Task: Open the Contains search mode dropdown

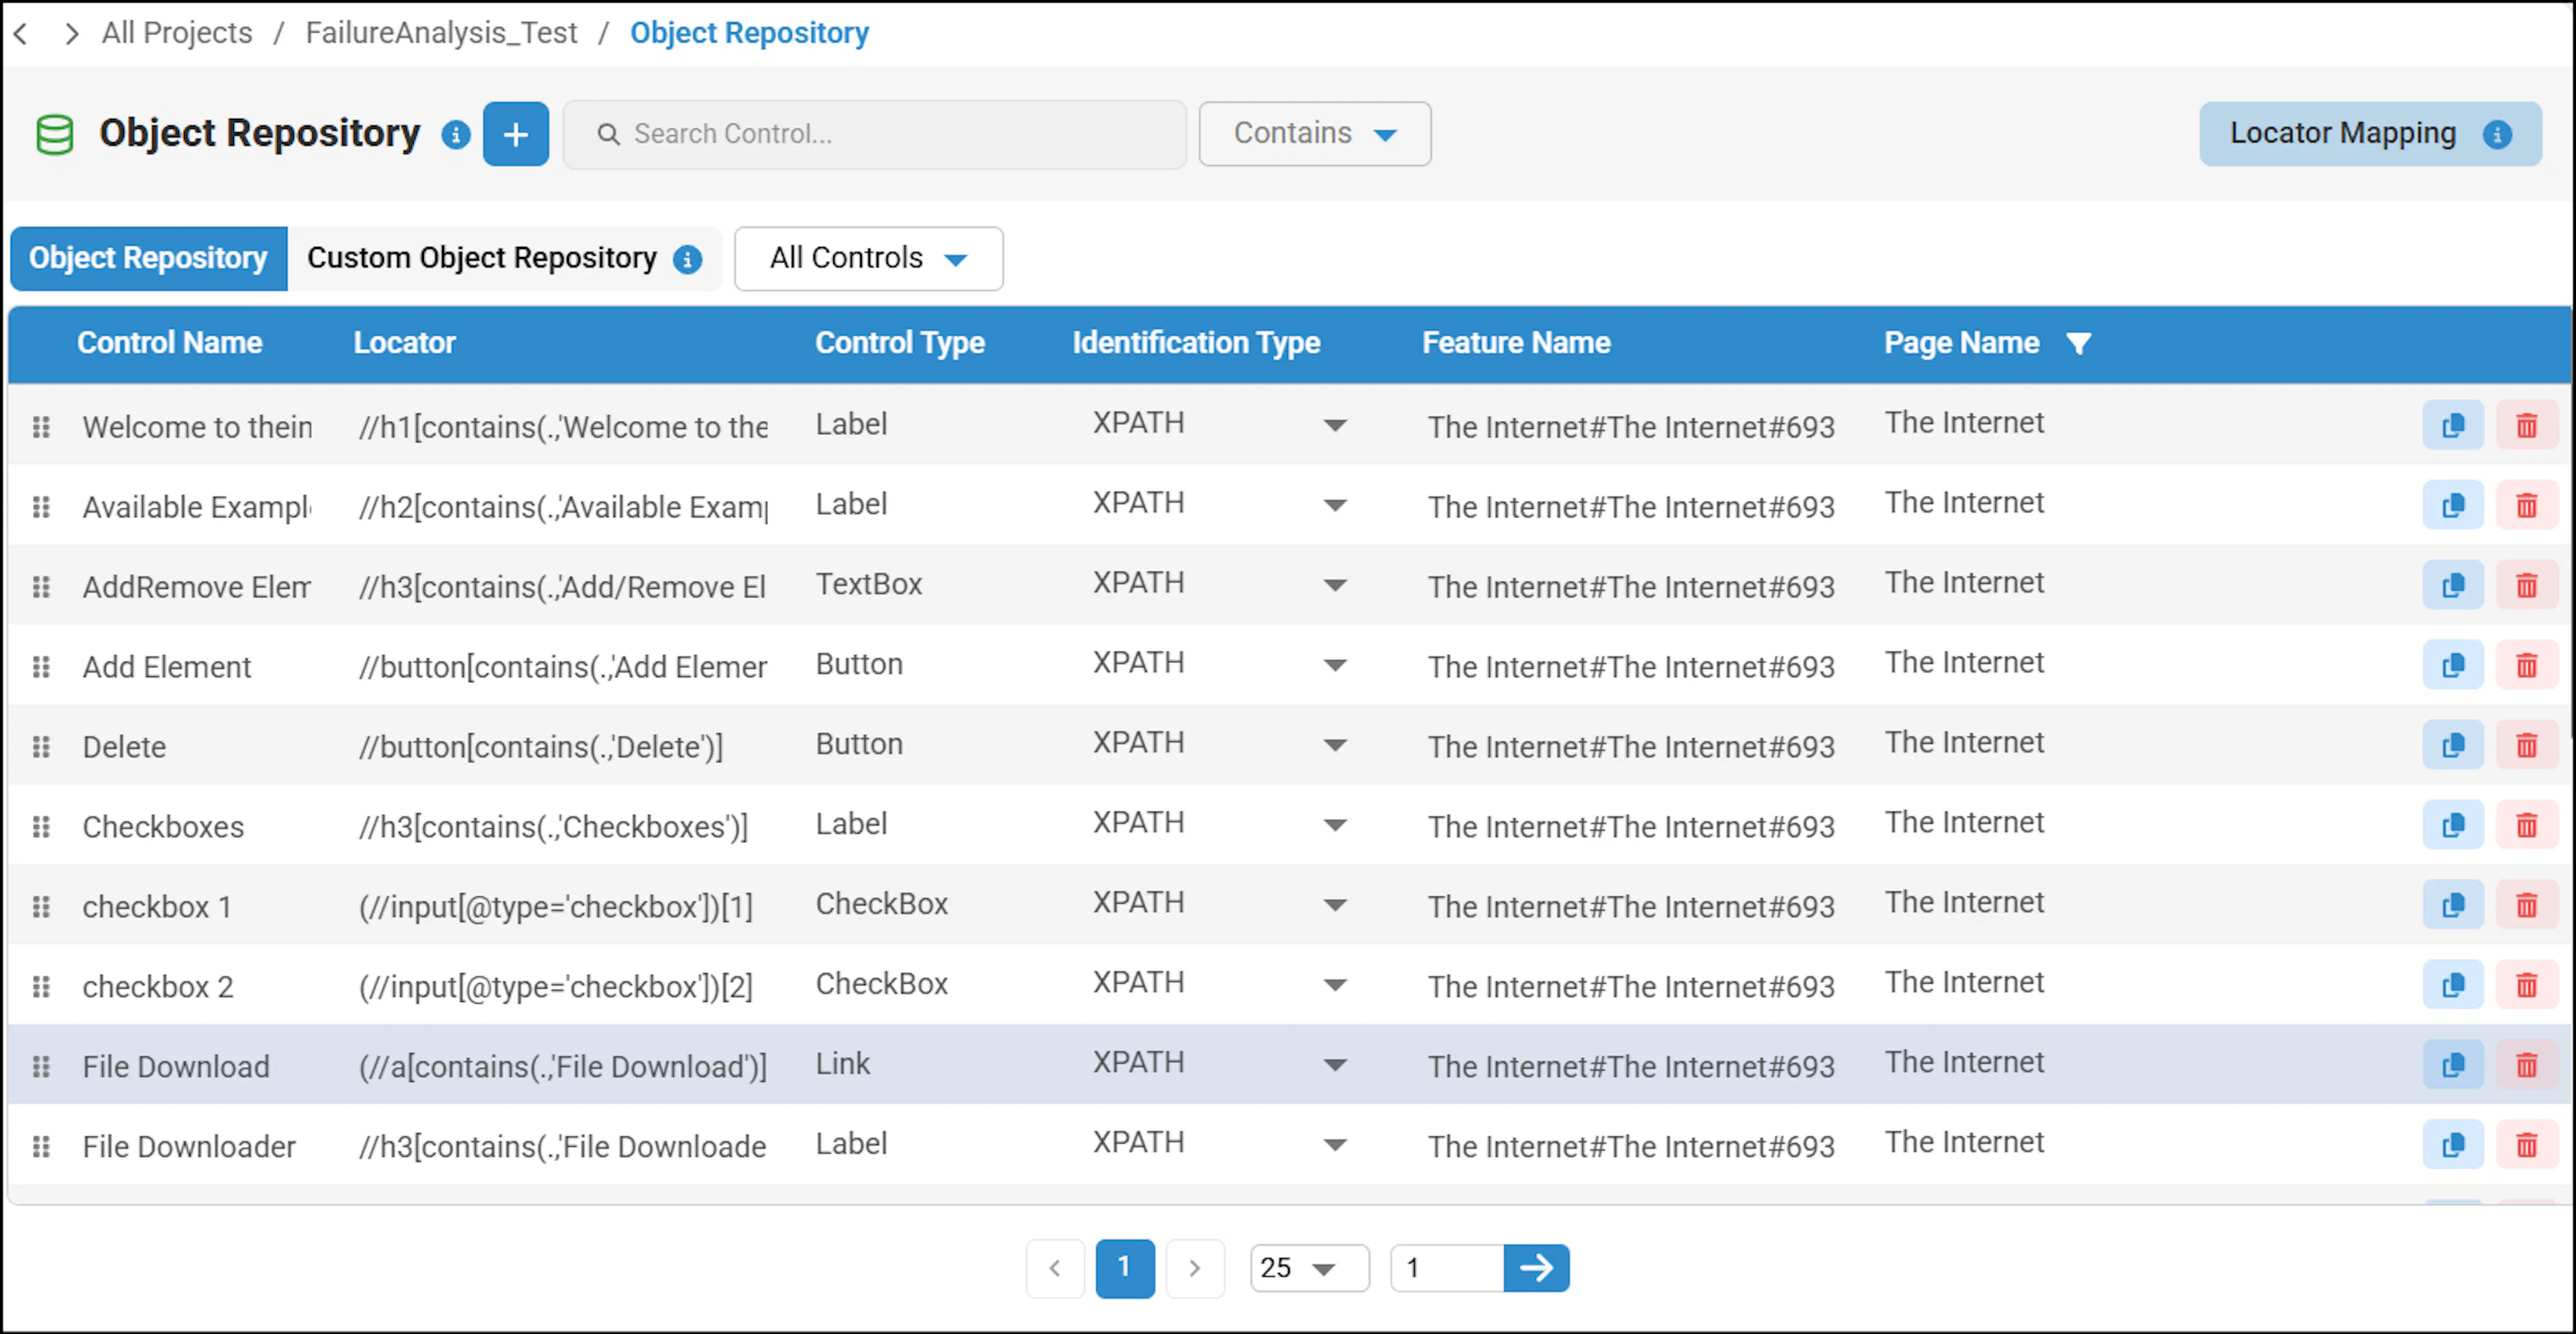Action: 1314,134
